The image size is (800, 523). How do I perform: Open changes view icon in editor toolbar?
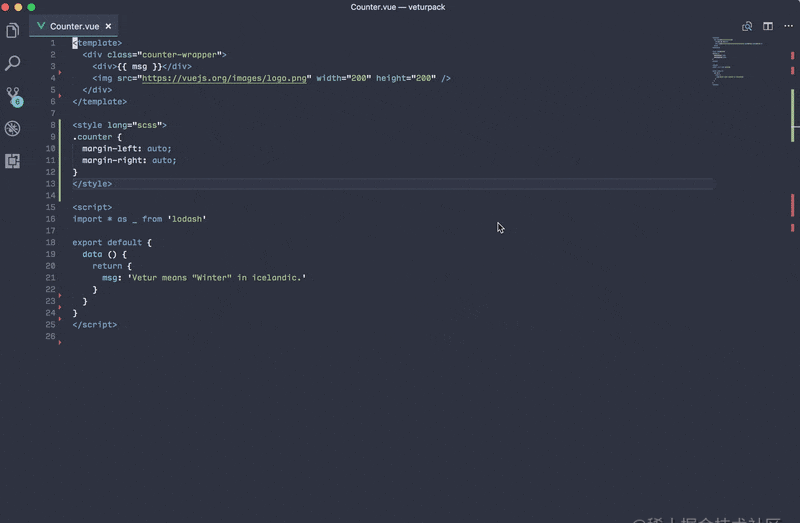pyautogui.click(x=747, y=26)
